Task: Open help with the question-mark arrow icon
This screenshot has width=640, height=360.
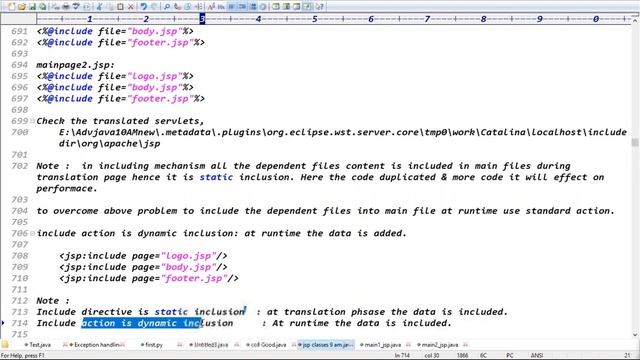Action: [320, 7]
